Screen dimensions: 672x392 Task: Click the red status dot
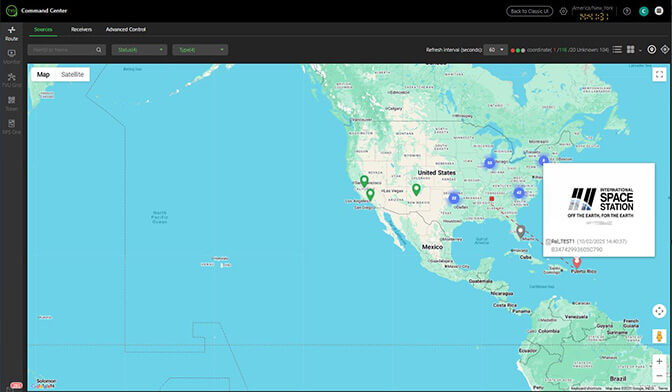point(513,51)
